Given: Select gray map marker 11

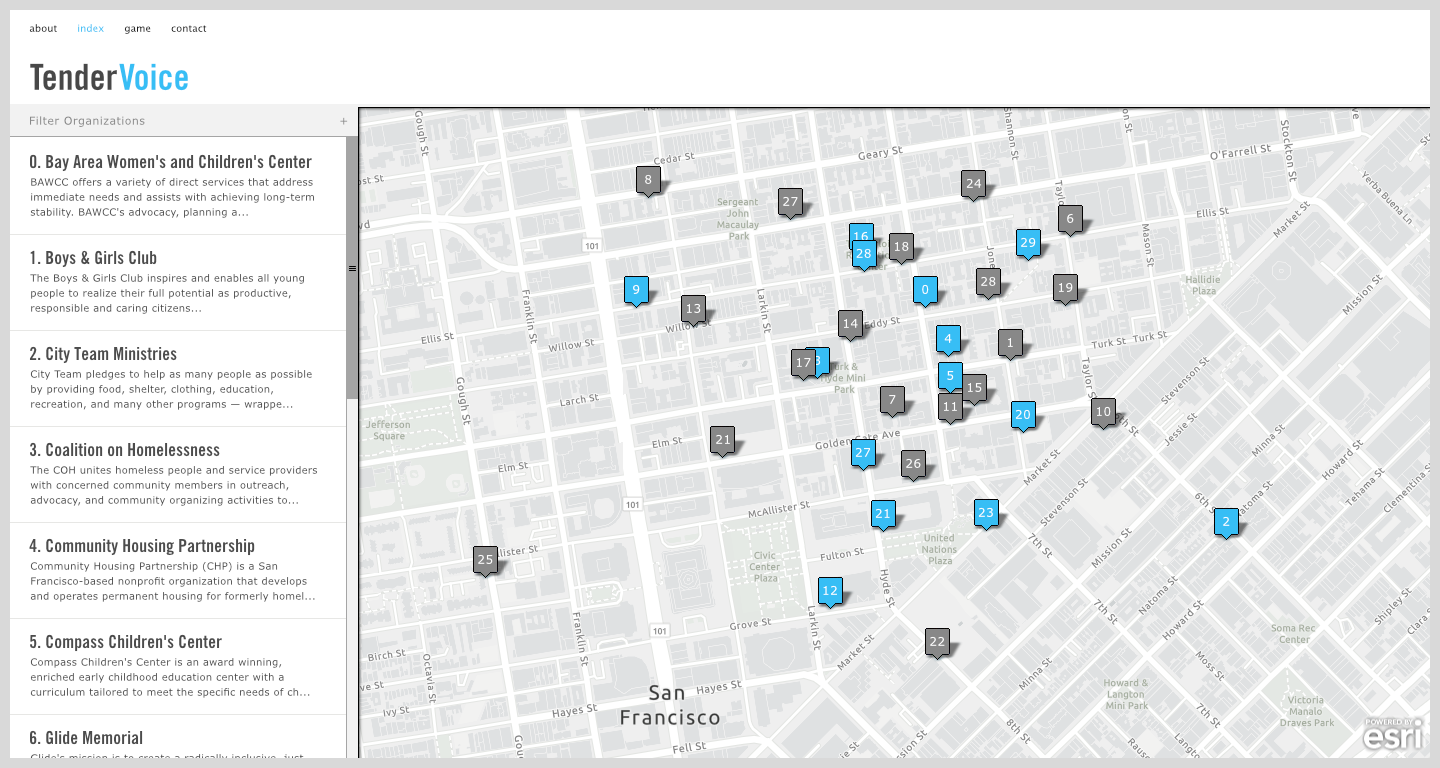Looking at the screenshot, I should tap(950, 407).
